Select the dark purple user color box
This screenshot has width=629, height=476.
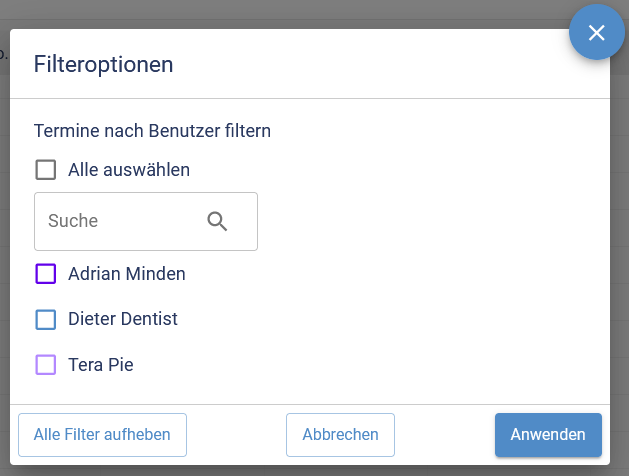click(x=46, y=273)
